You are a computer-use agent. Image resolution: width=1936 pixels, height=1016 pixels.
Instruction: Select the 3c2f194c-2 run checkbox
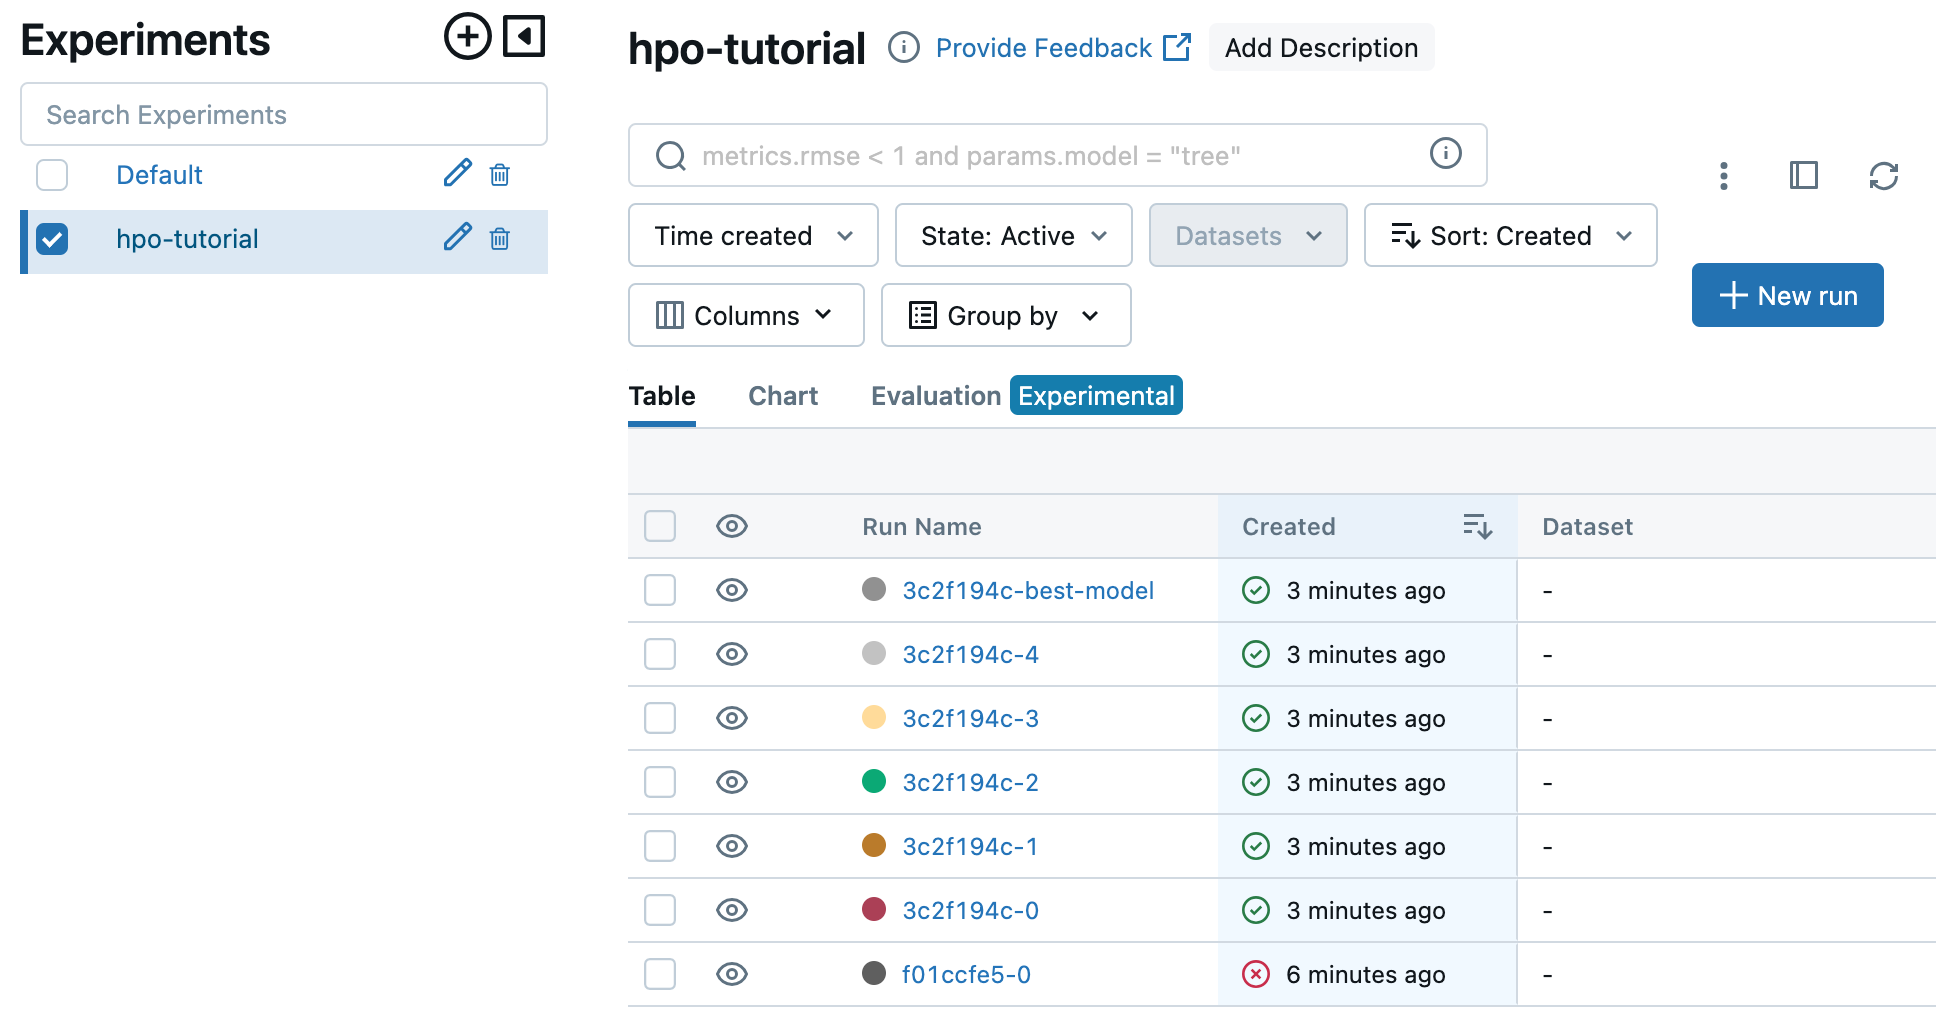pyautogui.click(x=660, y=782)
